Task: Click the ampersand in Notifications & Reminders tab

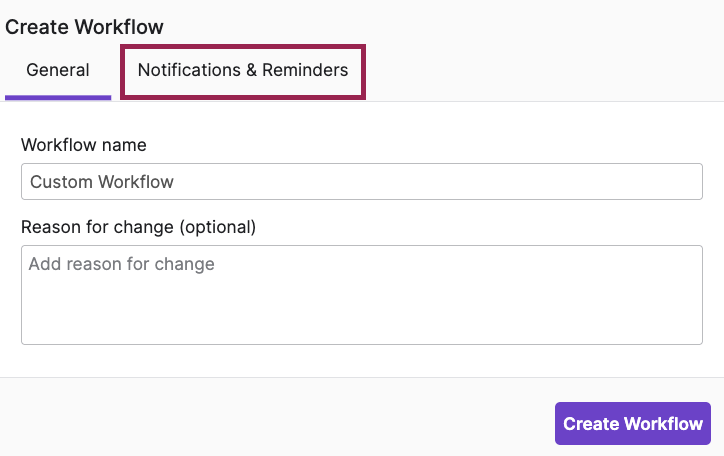Action: coord(251,70)
